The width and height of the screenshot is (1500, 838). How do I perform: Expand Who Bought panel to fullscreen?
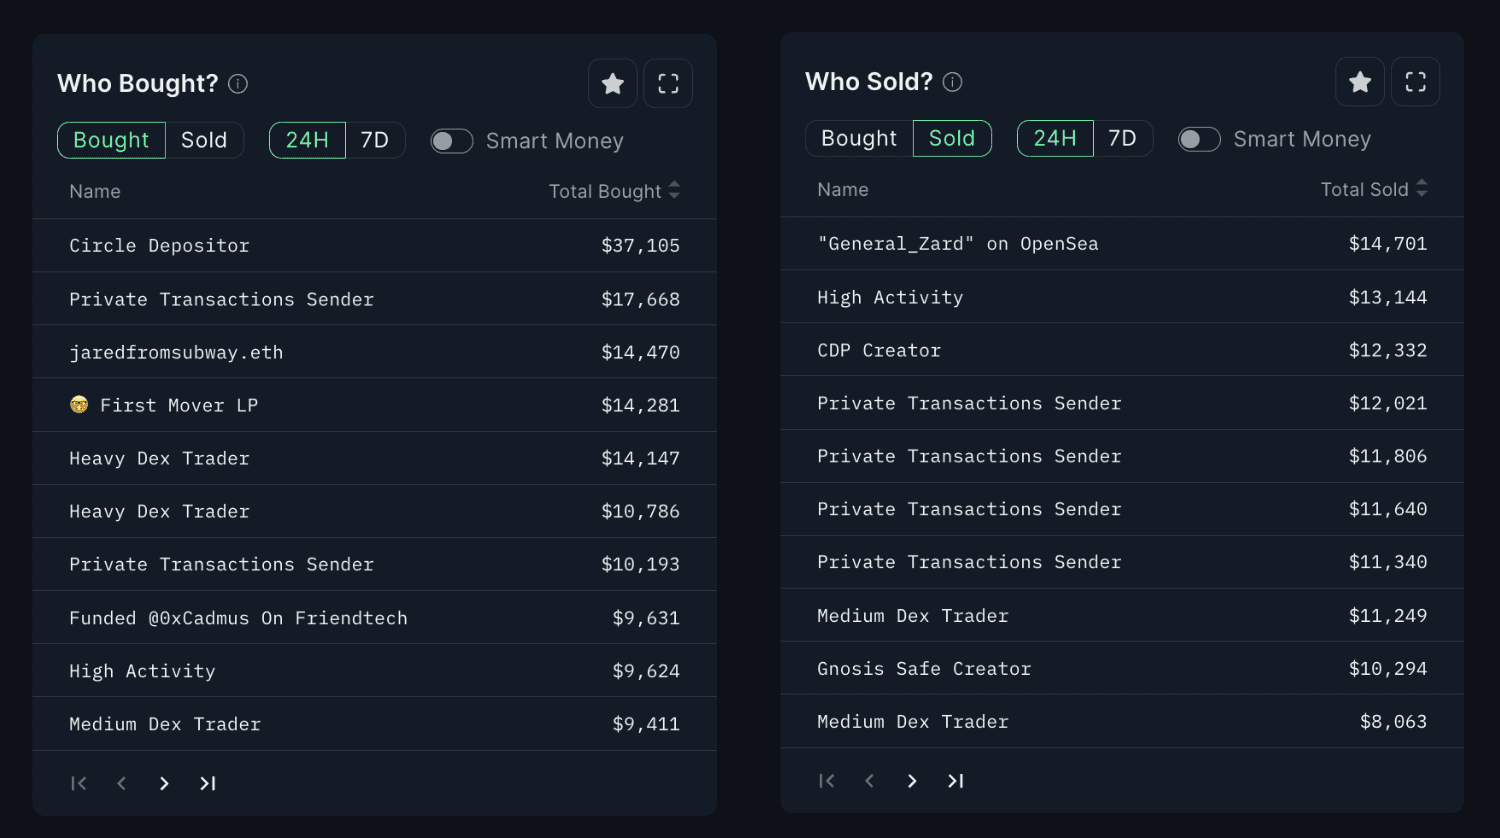(668, 84)
